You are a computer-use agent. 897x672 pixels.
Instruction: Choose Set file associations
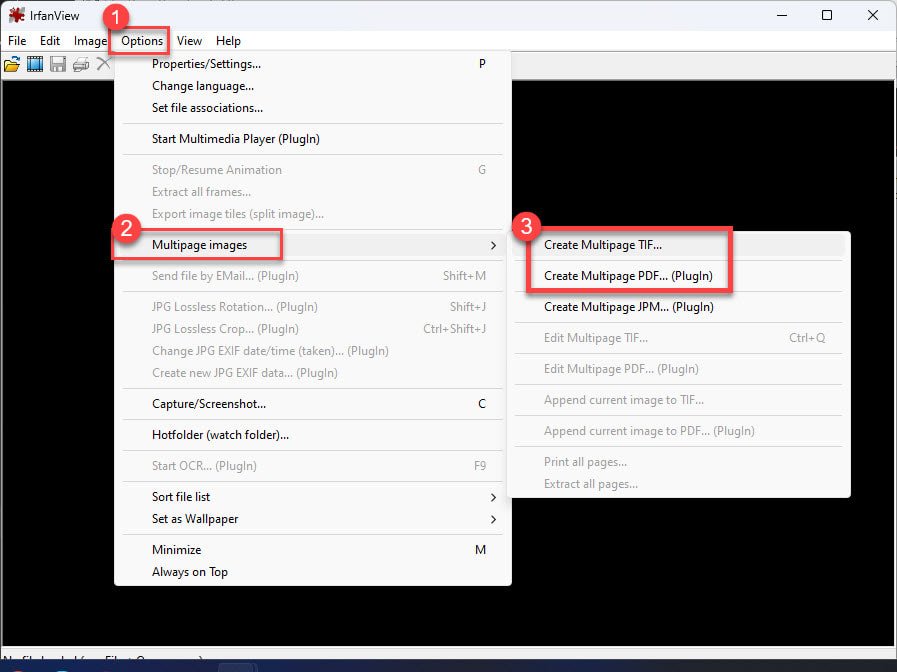[313, 108]
